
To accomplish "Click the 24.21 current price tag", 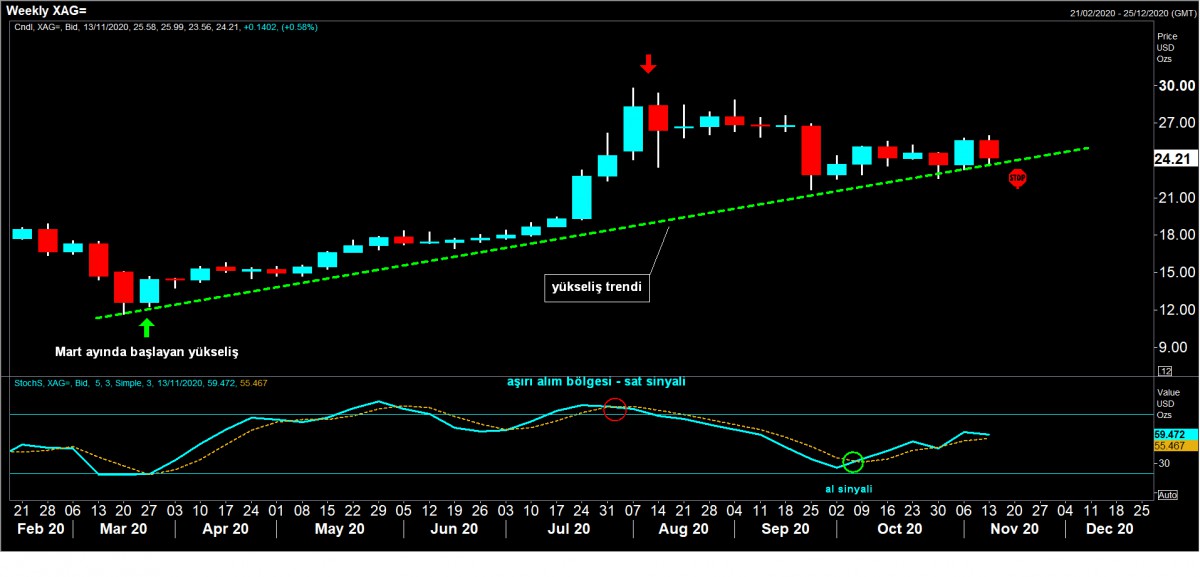I will pyautogui.click(x=1170, y=159).
